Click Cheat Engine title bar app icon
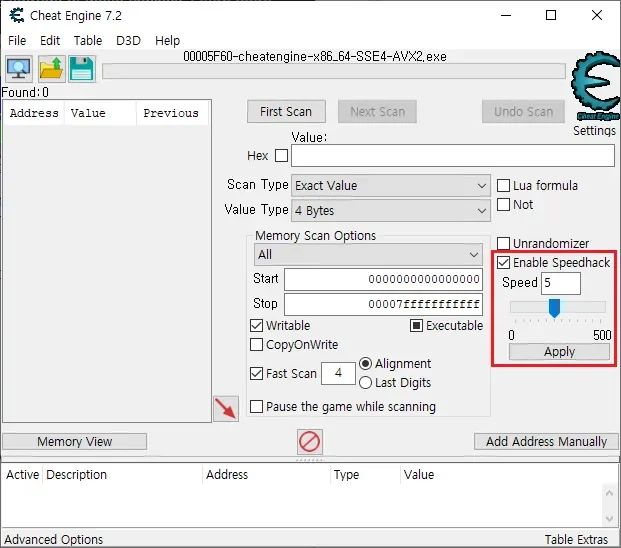 click(17, 15)
